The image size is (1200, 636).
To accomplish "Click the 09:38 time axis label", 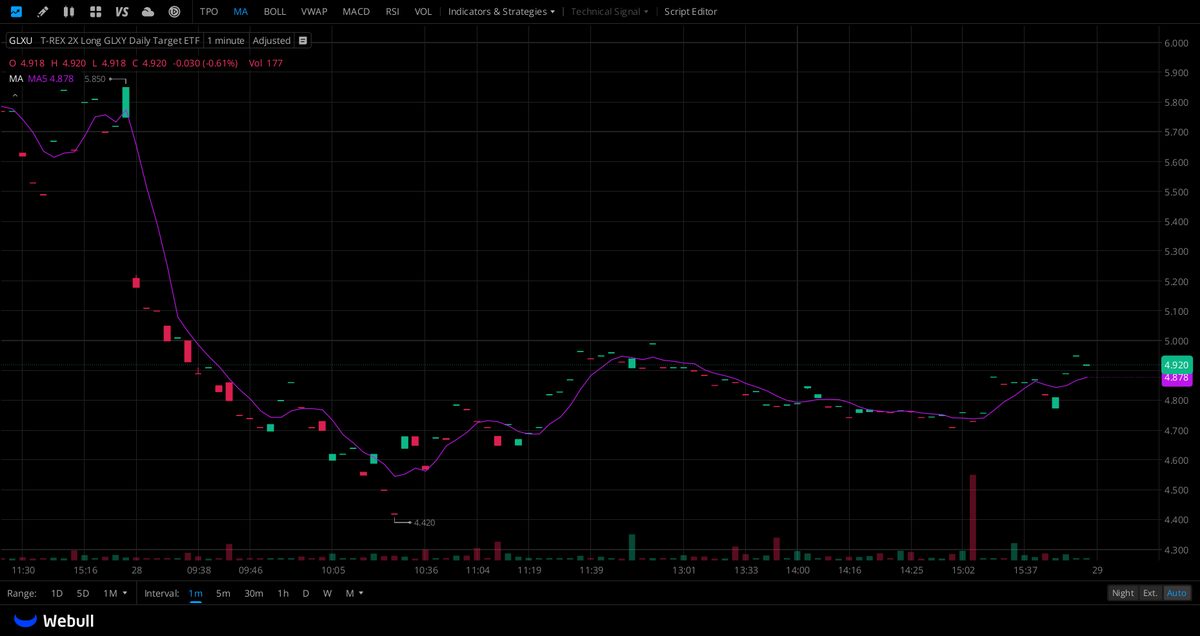I will [x=198, y=570].
